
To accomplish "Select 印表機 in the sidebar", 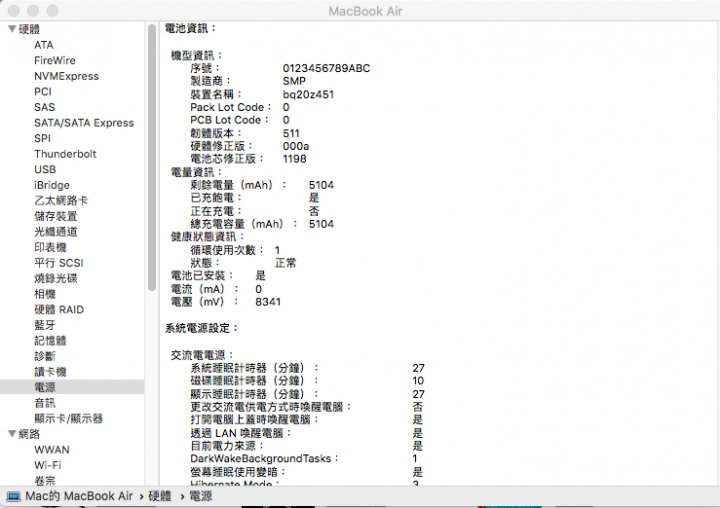I will (51, 248).
